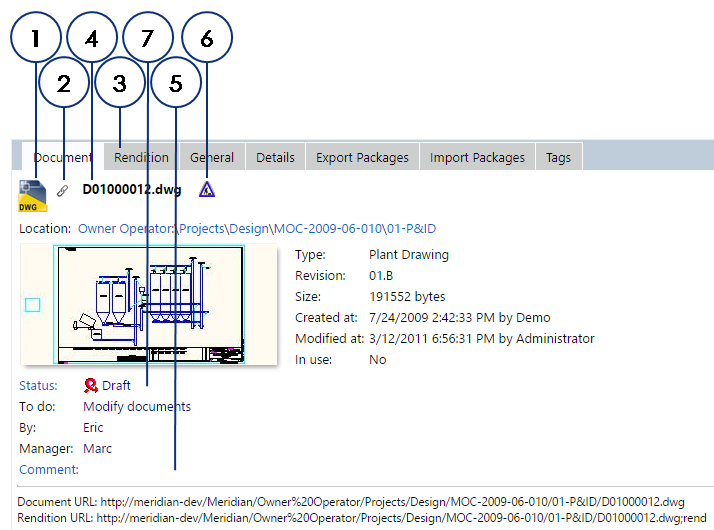Click the paperclip references icon
Image resolution: width=714 pixels, height=530 pixels.
point(63,190)
